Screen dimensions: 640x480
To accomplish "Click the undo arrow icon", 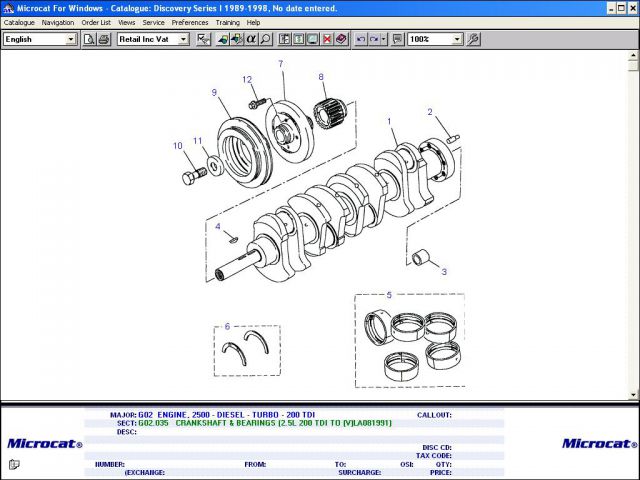I will pyautogui.click(x=360, y=39).
